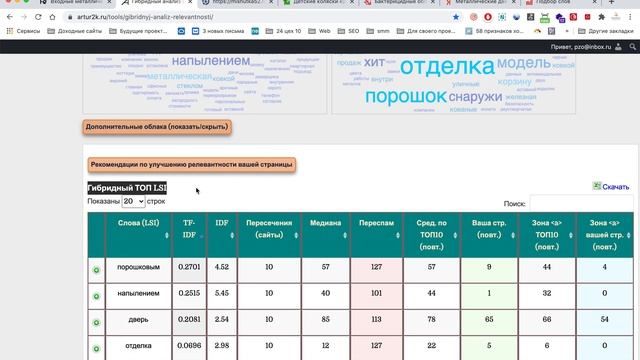Click the Привет, pzo@inbox.ru greeting

pos(581,47)
